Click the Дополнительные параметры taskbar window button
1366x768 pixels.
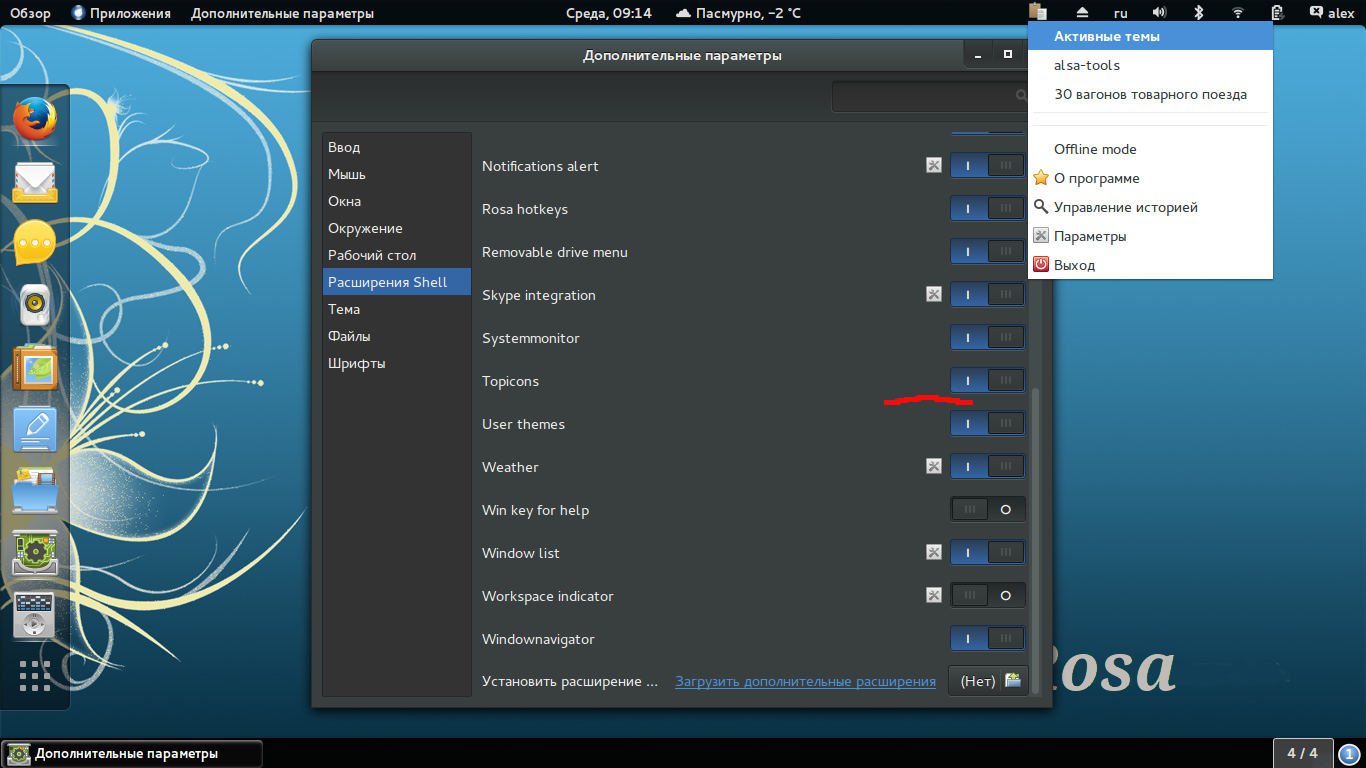point(132,753)
